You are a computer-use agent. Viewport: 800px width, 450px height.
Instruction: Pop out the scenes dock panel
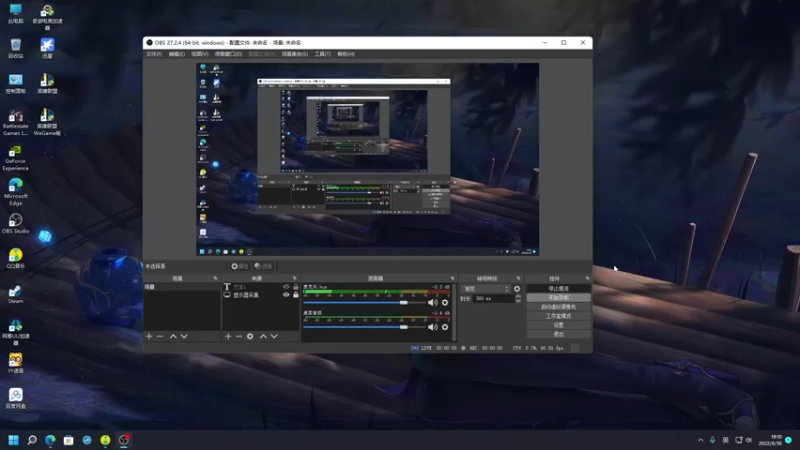(x=215, y=278)
